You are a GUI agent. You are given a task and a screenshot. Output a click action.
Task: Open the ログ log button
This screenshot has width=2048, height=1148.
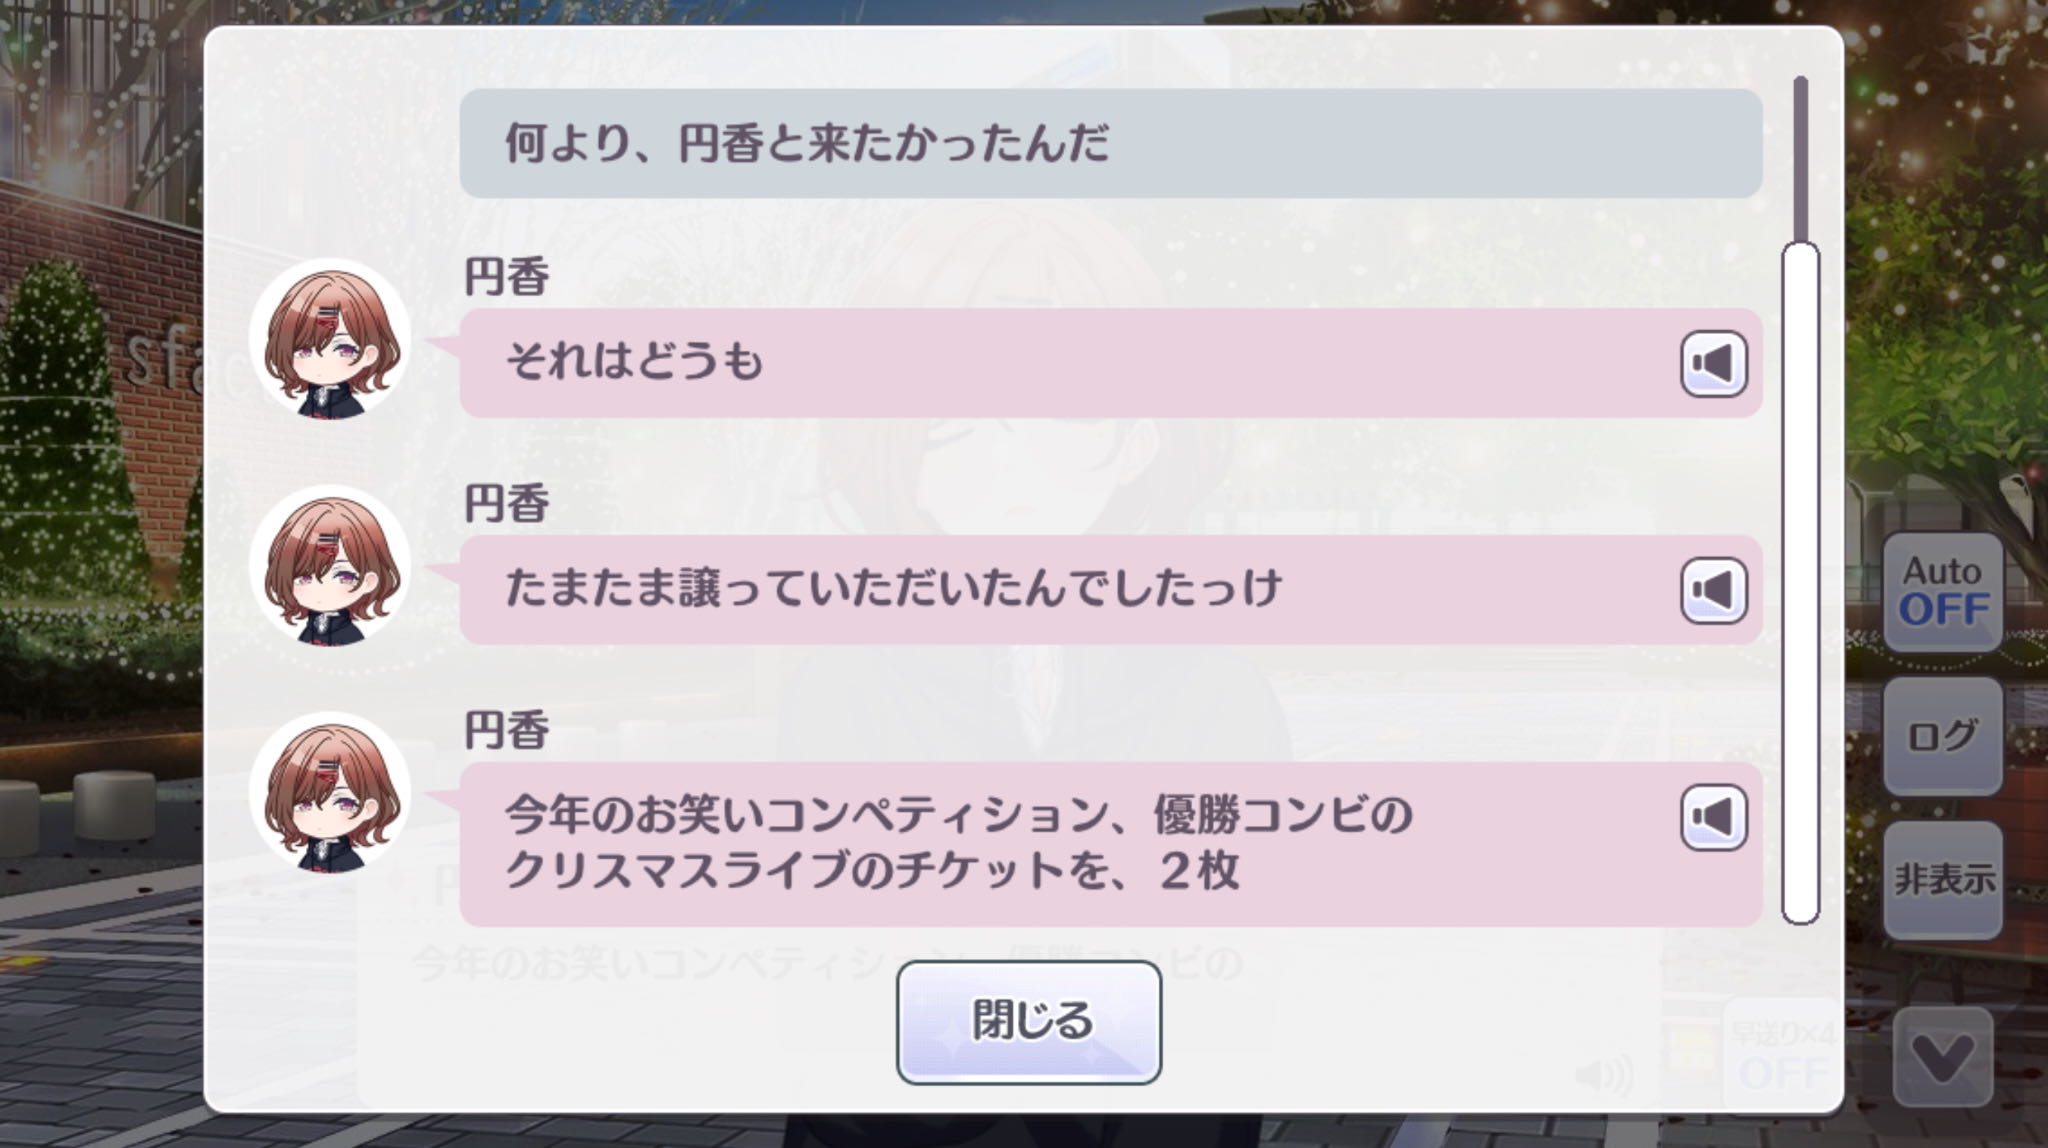pos(1942,736)
